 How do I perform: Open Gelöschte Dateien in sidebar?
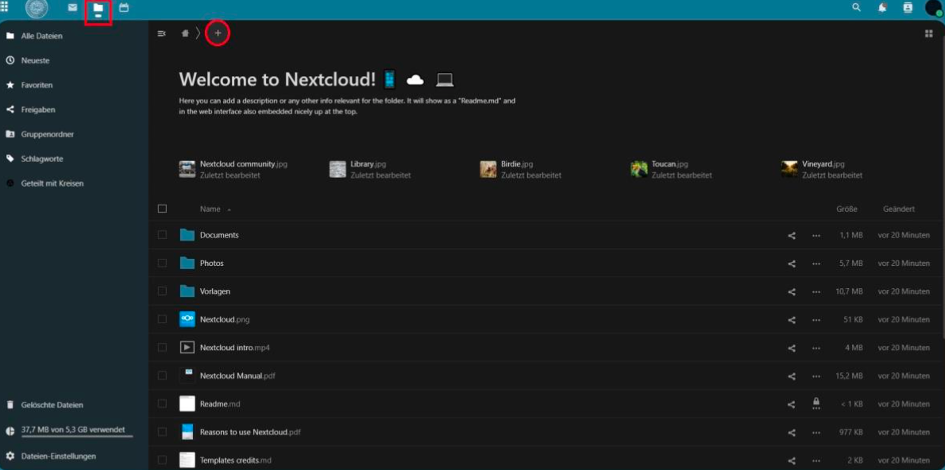(x=52, y=405)
